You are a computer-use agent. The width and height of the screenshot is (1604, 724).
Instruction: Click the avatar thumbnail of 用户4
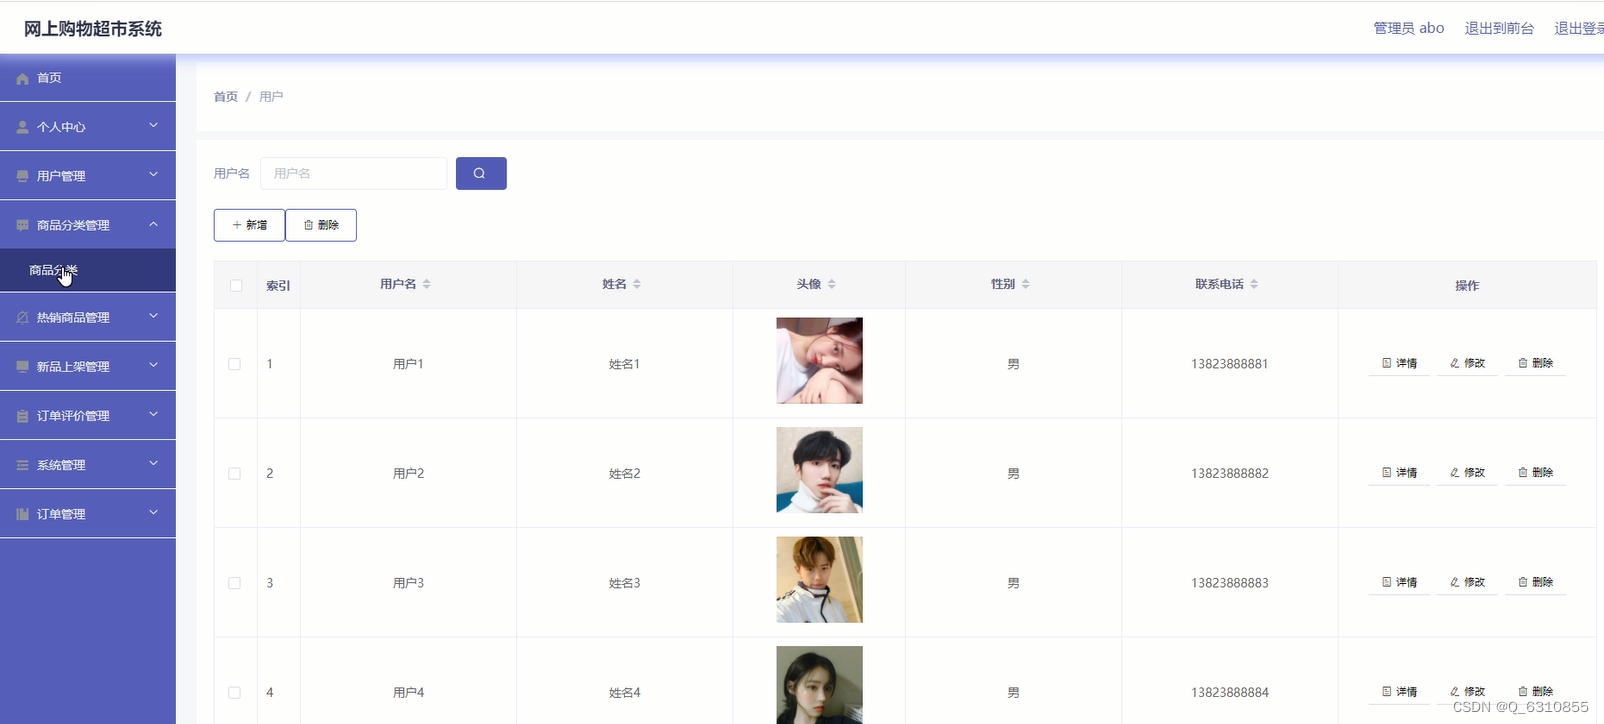(x=819, y=685)
